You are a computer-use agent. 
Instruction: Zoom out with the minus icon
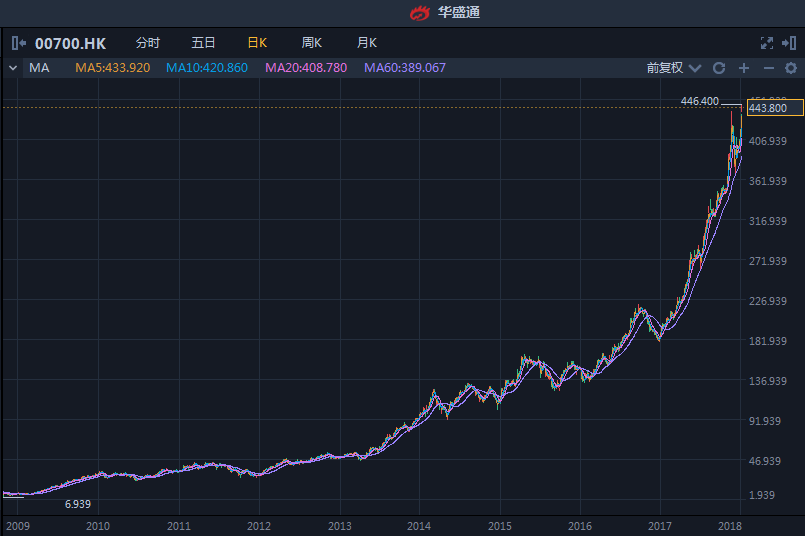point(768,68)
